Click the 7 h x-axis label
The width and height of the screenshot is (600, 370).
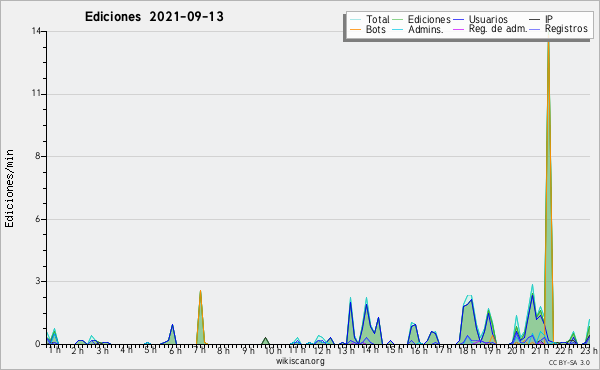(x=200, y=350)
